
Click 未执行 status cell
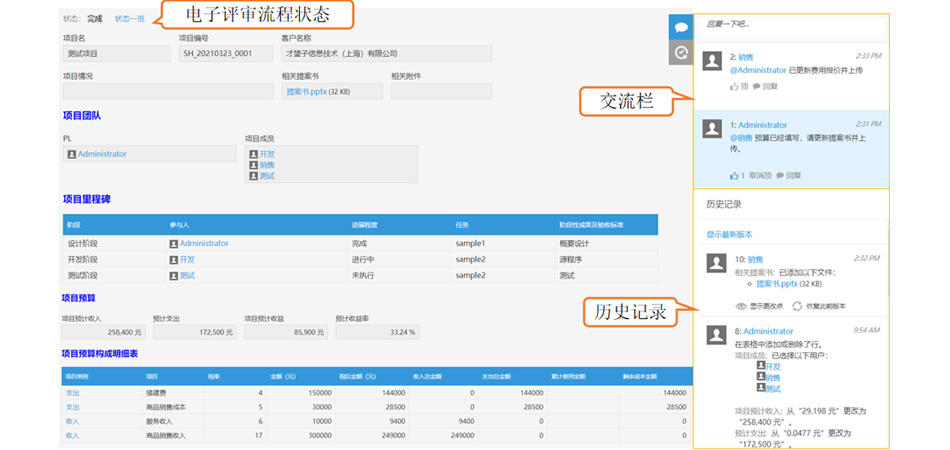[362, 276]
